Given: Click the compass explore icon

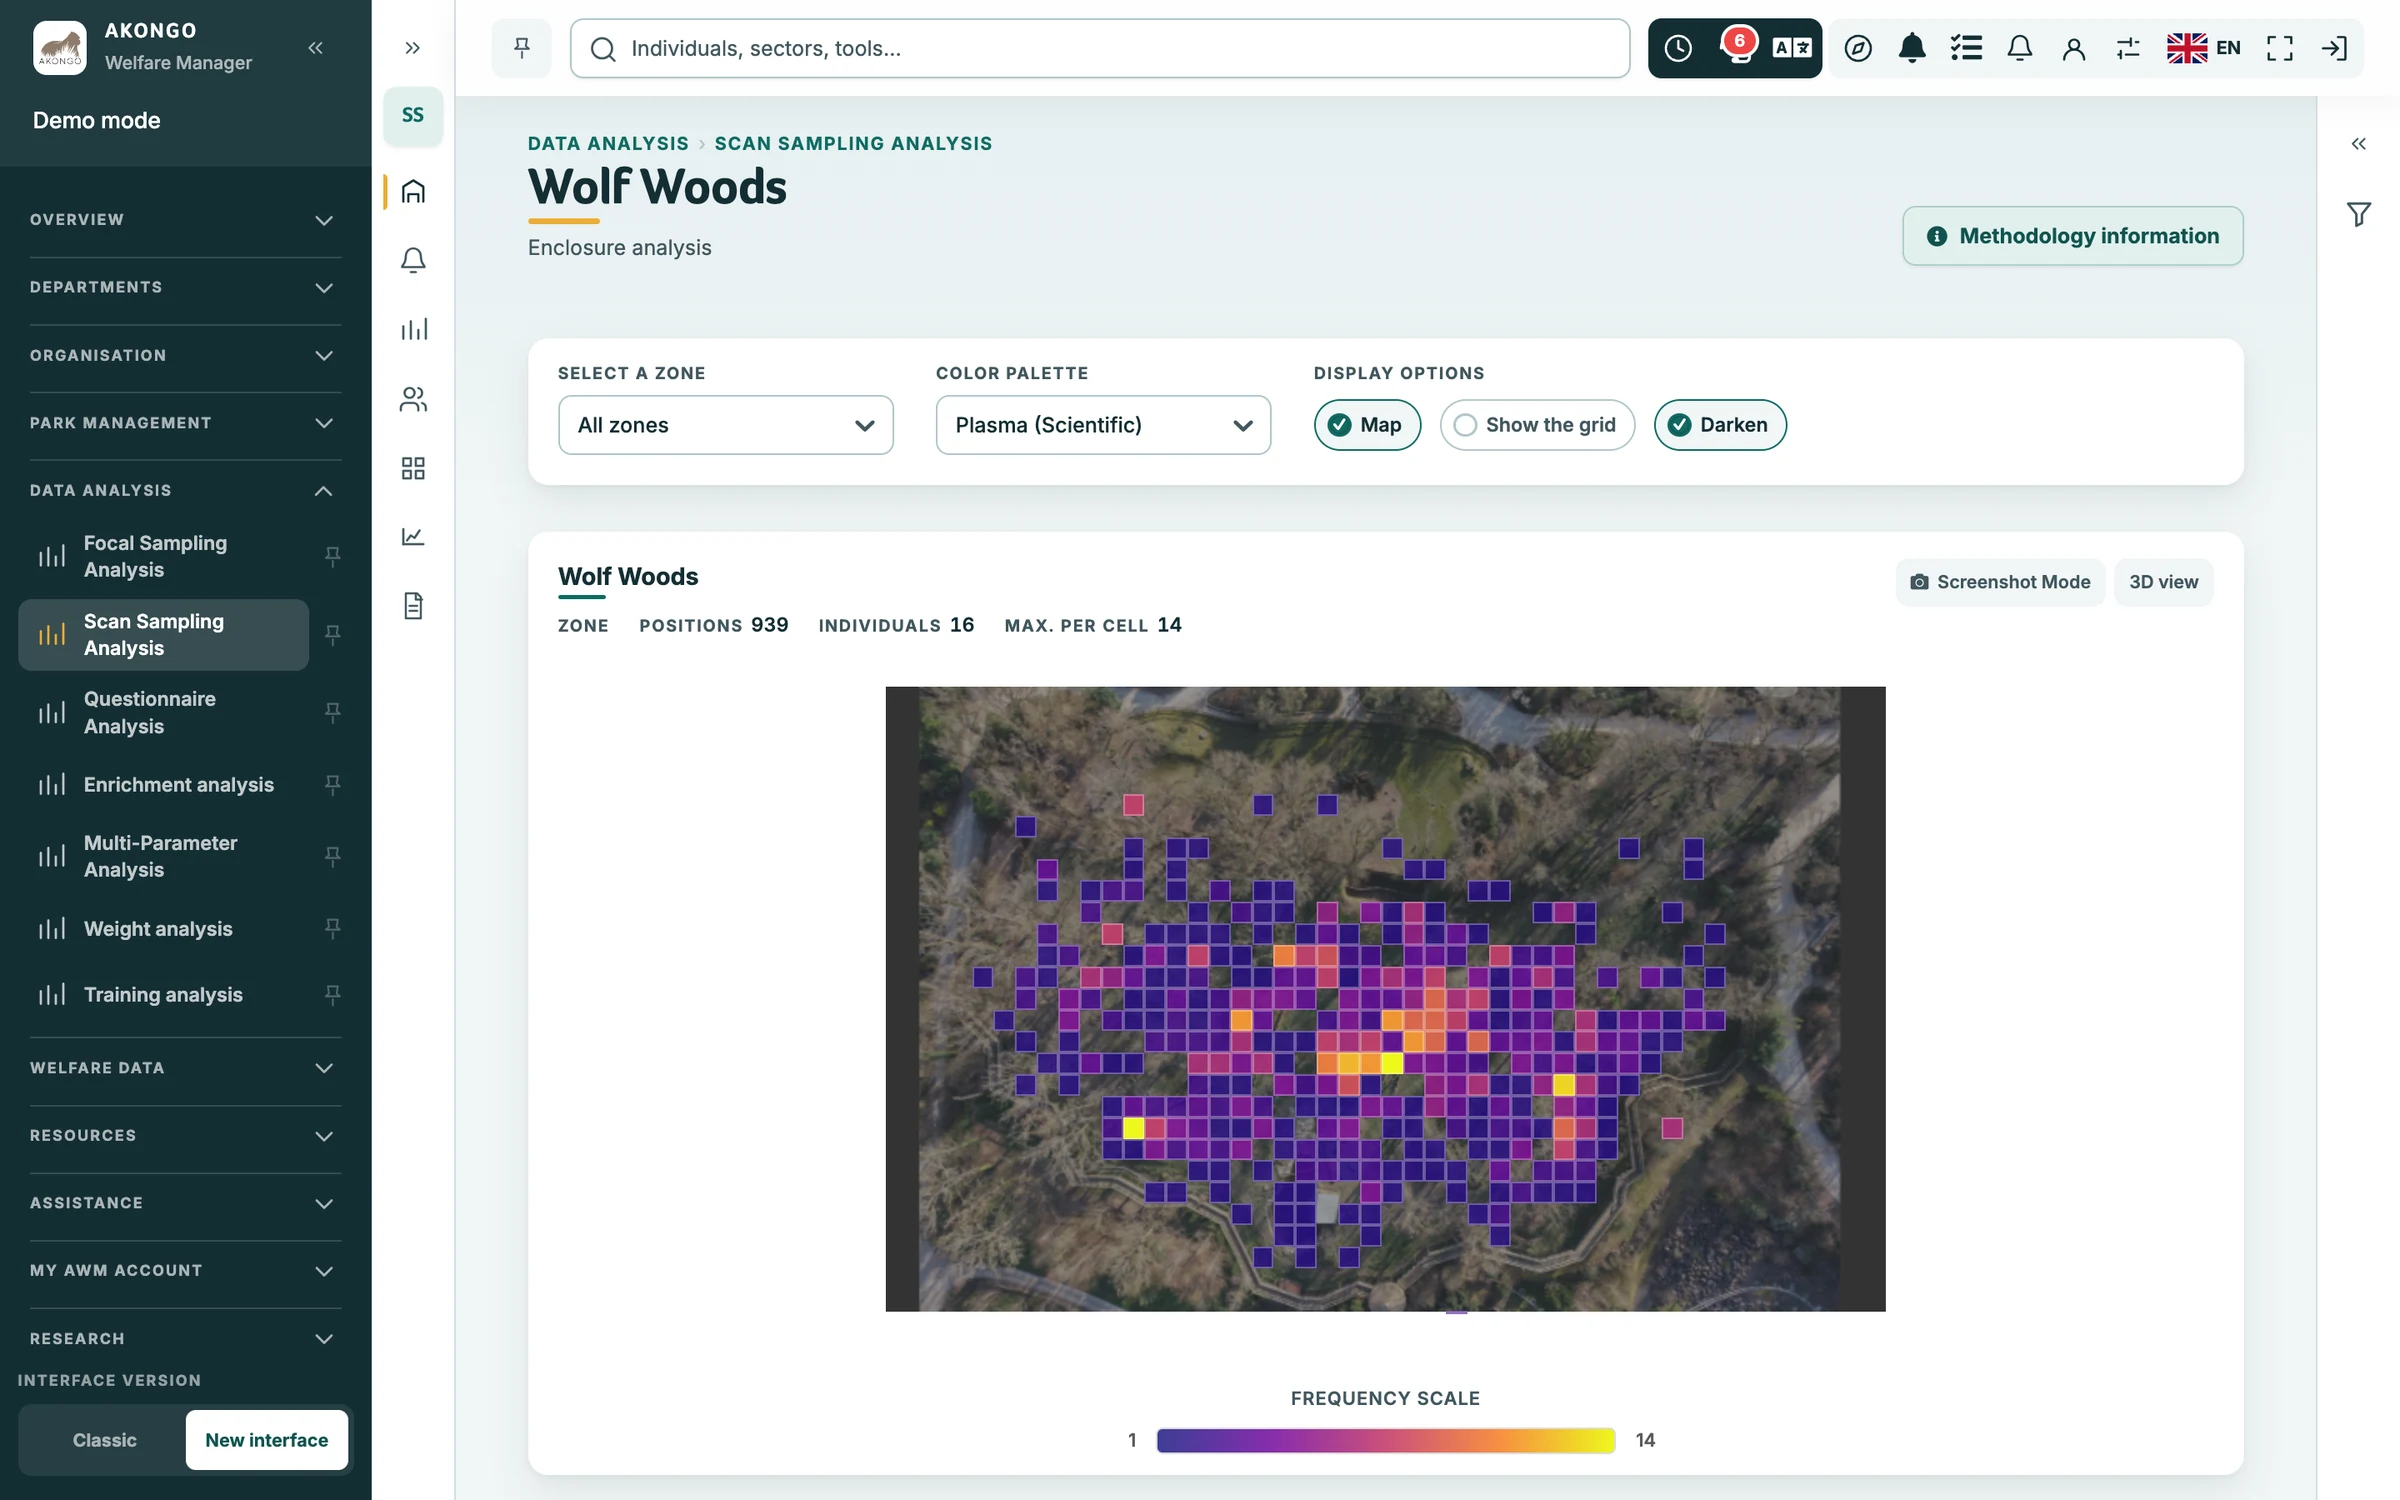Looking at the screenshot, I should (1858, 48).
